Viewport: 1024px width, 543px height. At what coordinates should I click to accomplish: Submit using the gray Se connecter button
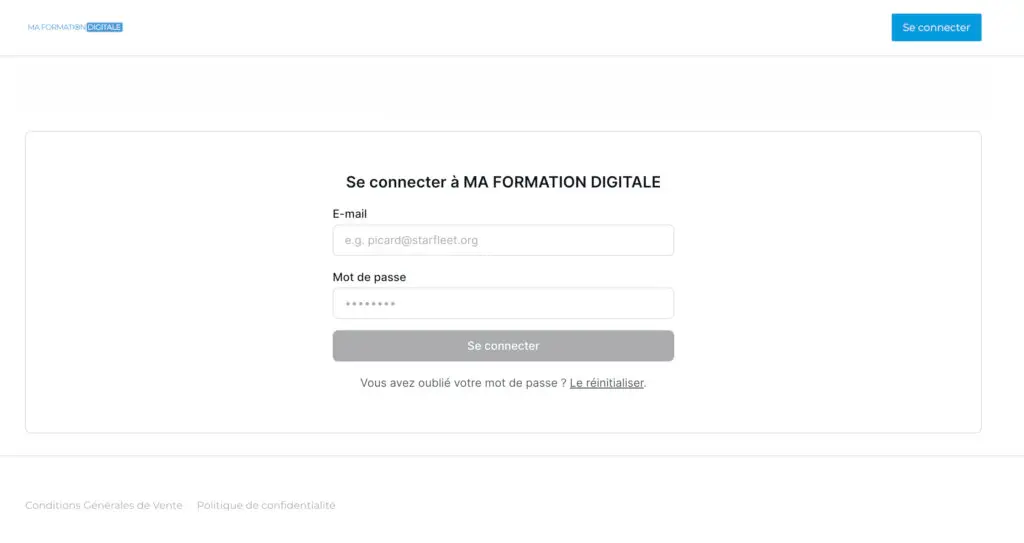pyautogui.click(x=503, y=346)
